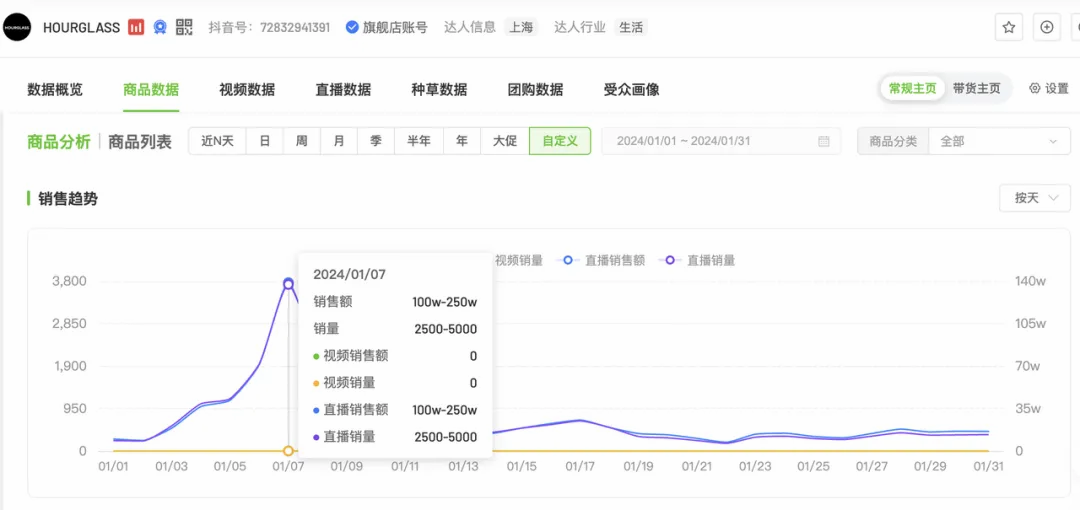Open the 受众画像 tab
Image resolution: width=1080 pixels, height=510 pixels.
click(631, 90)
